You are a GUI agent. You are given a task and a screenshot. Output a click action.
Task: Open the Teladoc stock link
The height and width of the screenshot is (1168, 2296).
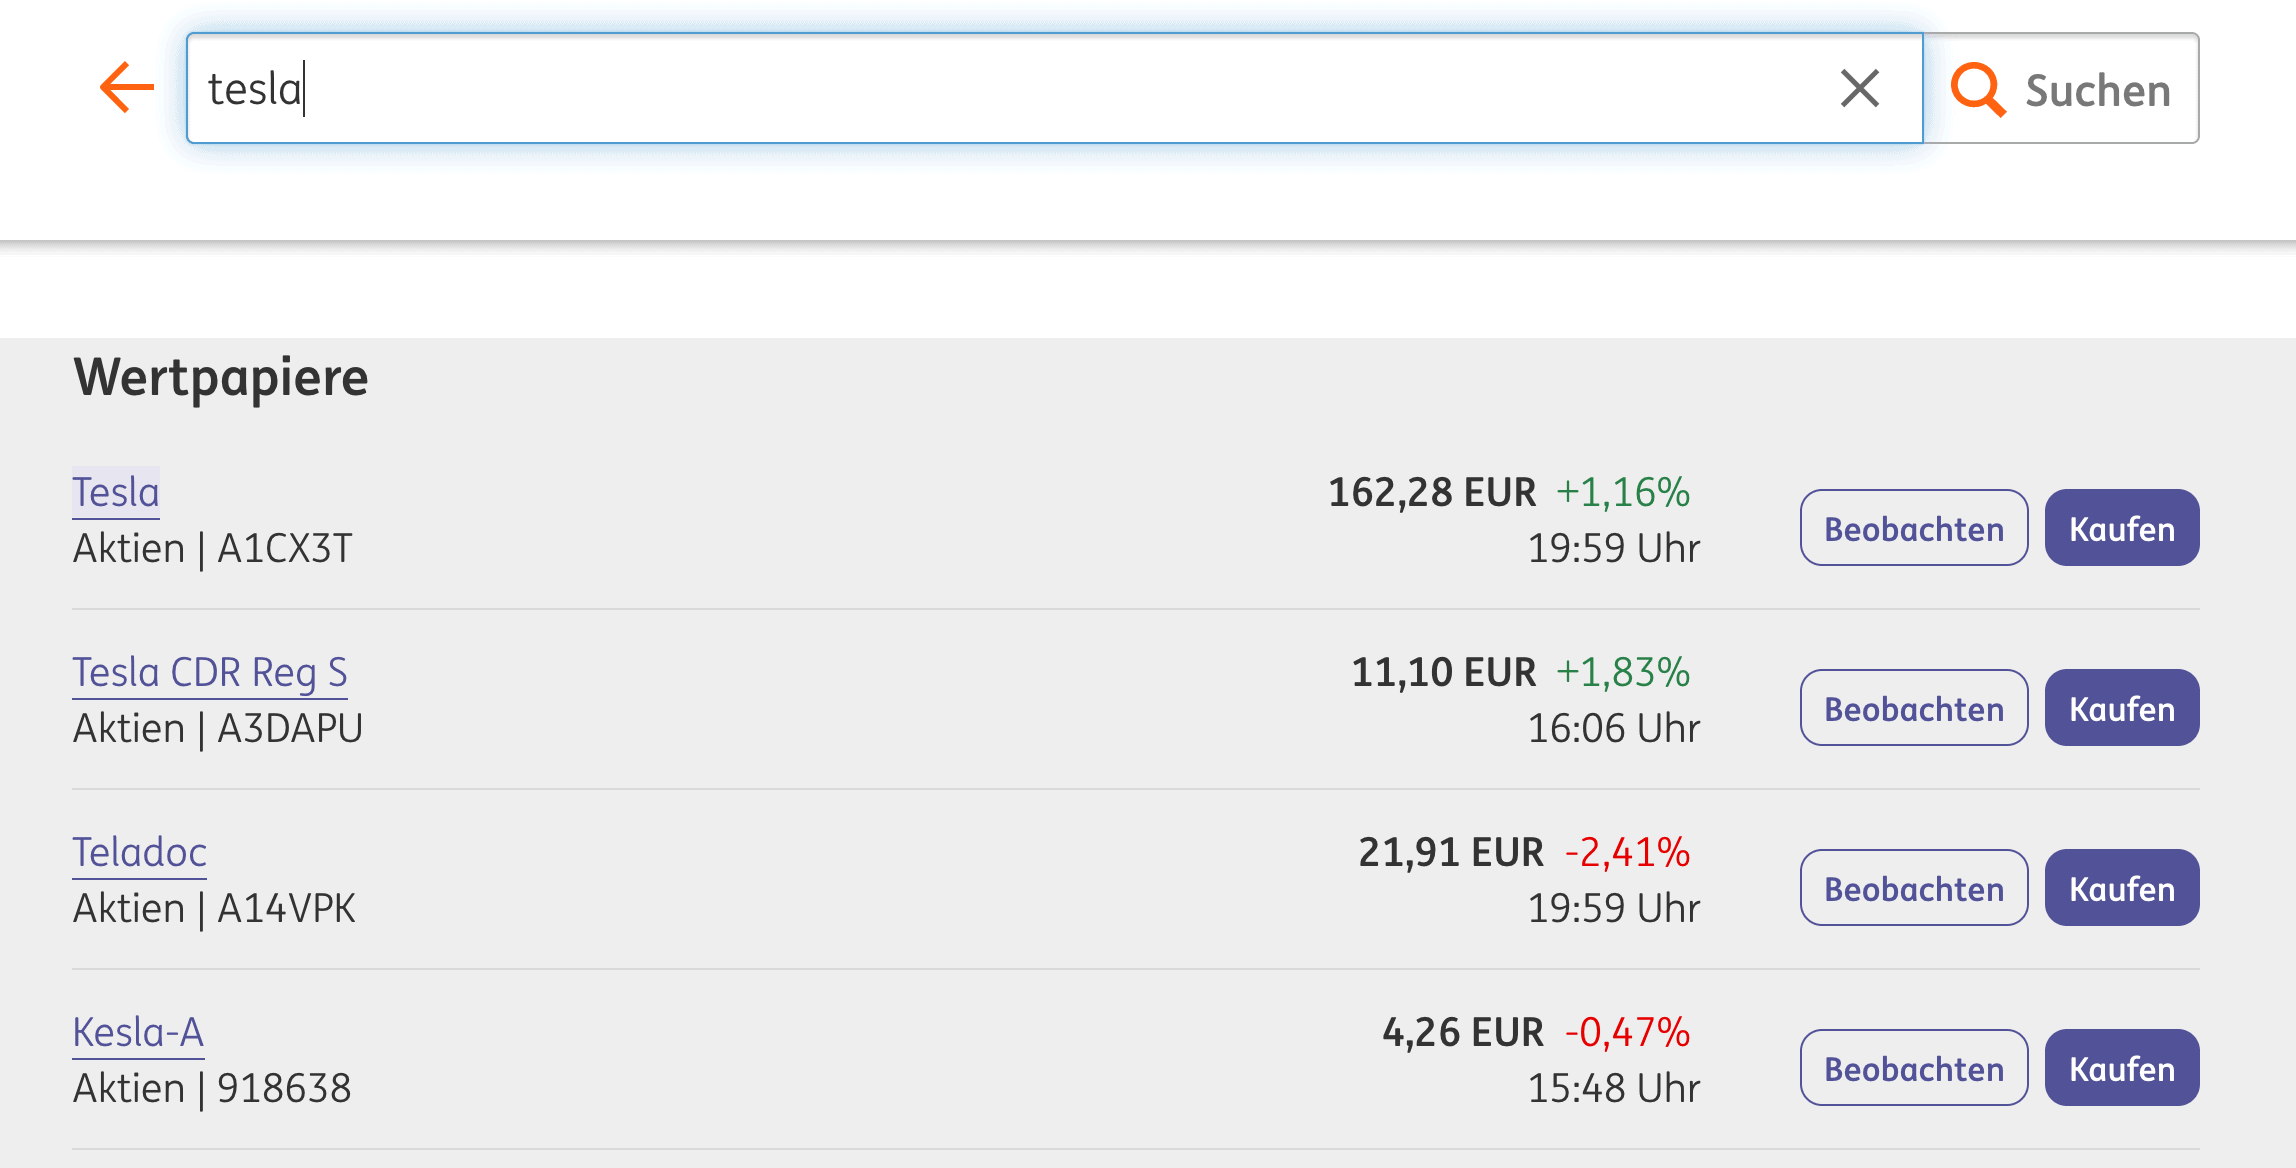pyautogui.click(x=140, y=852)
